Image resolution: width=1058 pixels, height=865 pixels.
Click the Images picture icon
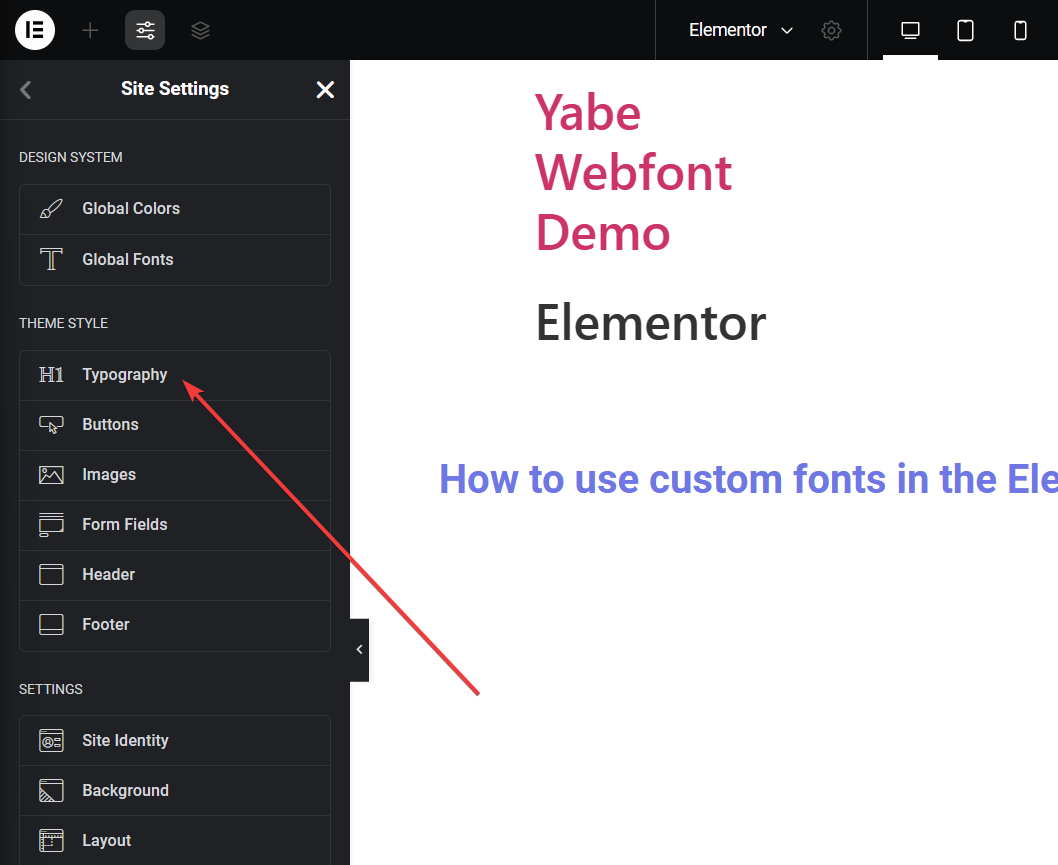coord(51,475)
